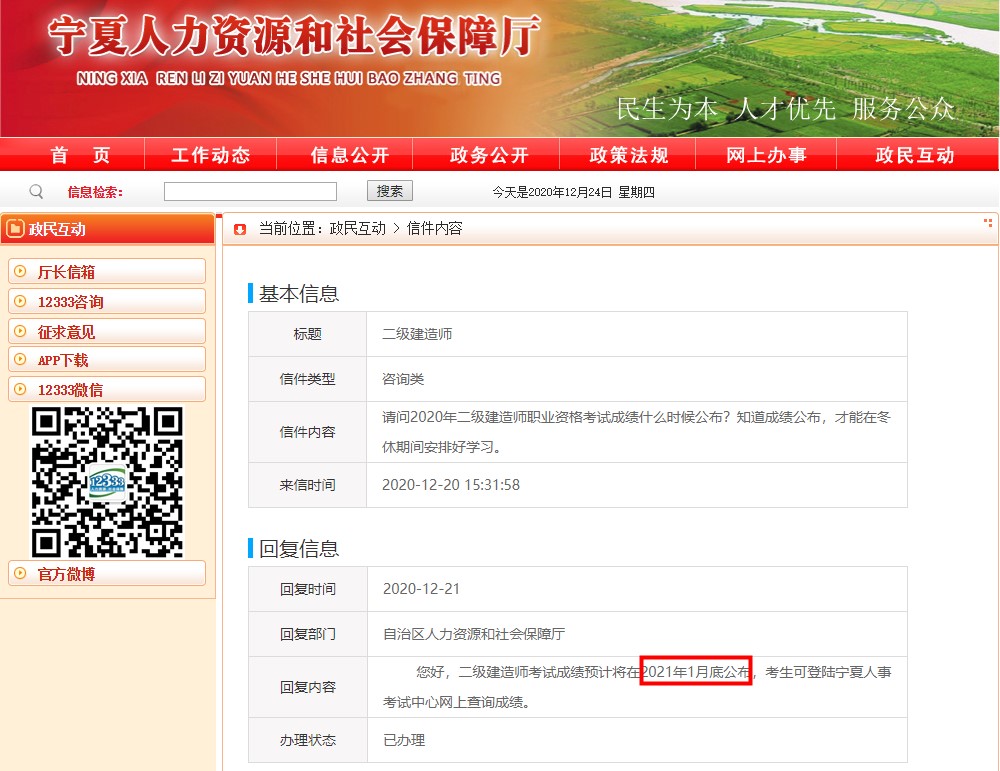Click the bullet icon beside 征求意见
This screenshot has width=1000, height=771.
[20, 331]
